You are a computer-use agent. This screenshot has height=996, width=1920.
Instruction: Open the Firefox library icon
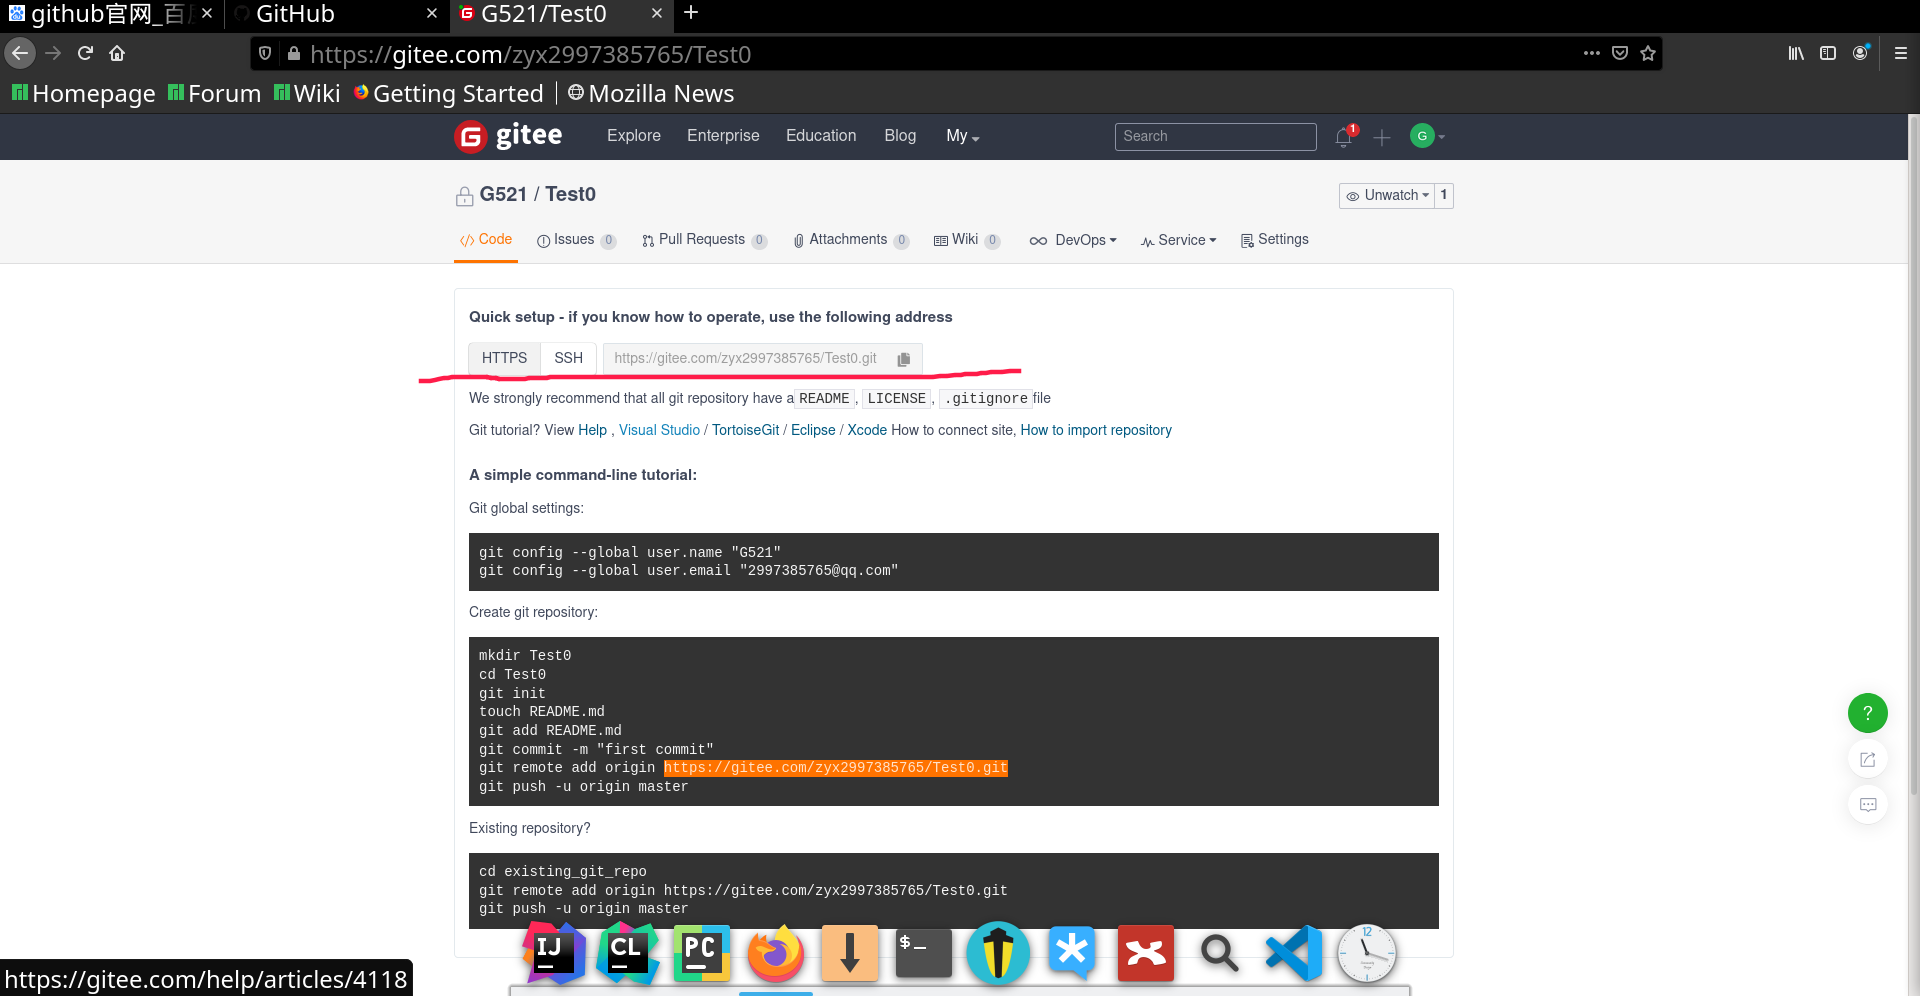click(1796, 53)
